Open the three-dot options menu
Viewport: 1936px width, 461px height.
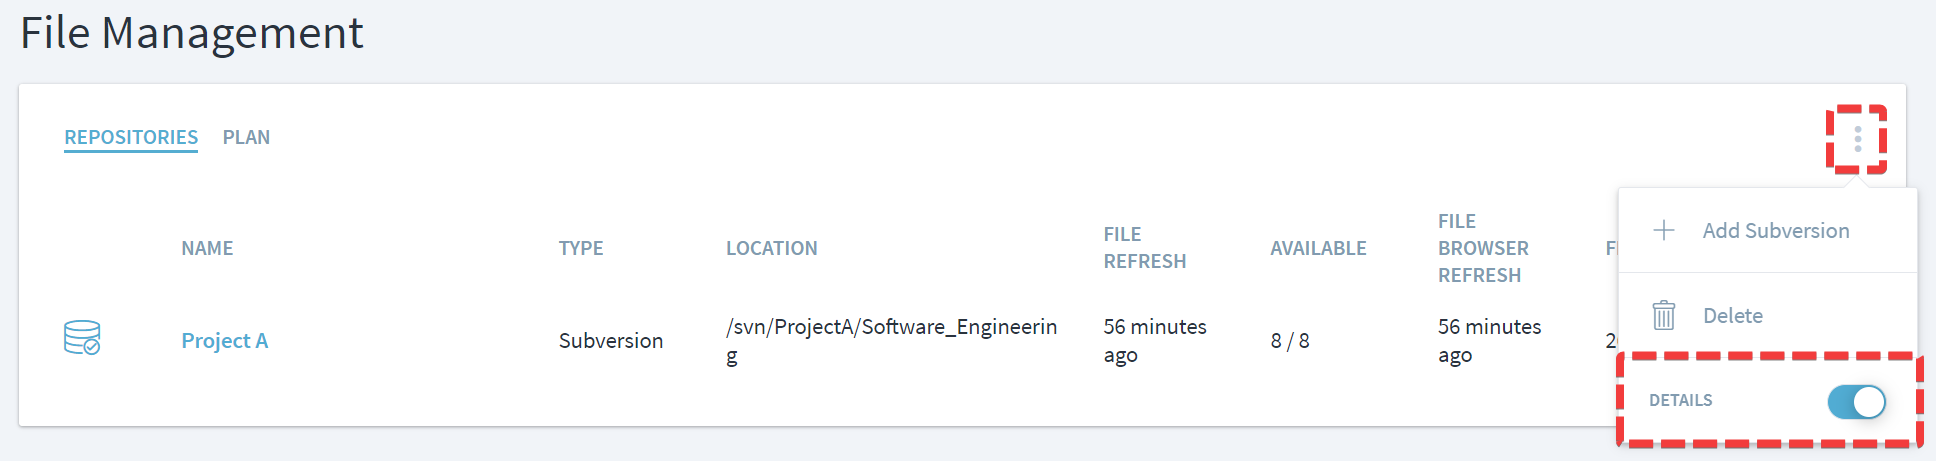[x=1857, y=139]
